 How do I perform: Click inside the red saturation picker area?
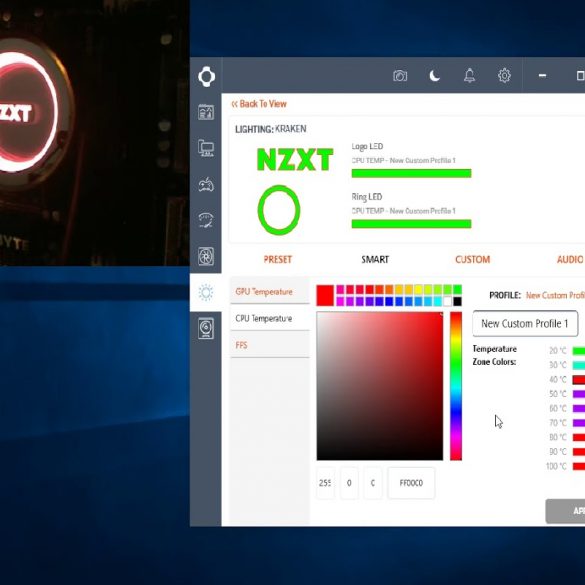[x=380, y=386]
